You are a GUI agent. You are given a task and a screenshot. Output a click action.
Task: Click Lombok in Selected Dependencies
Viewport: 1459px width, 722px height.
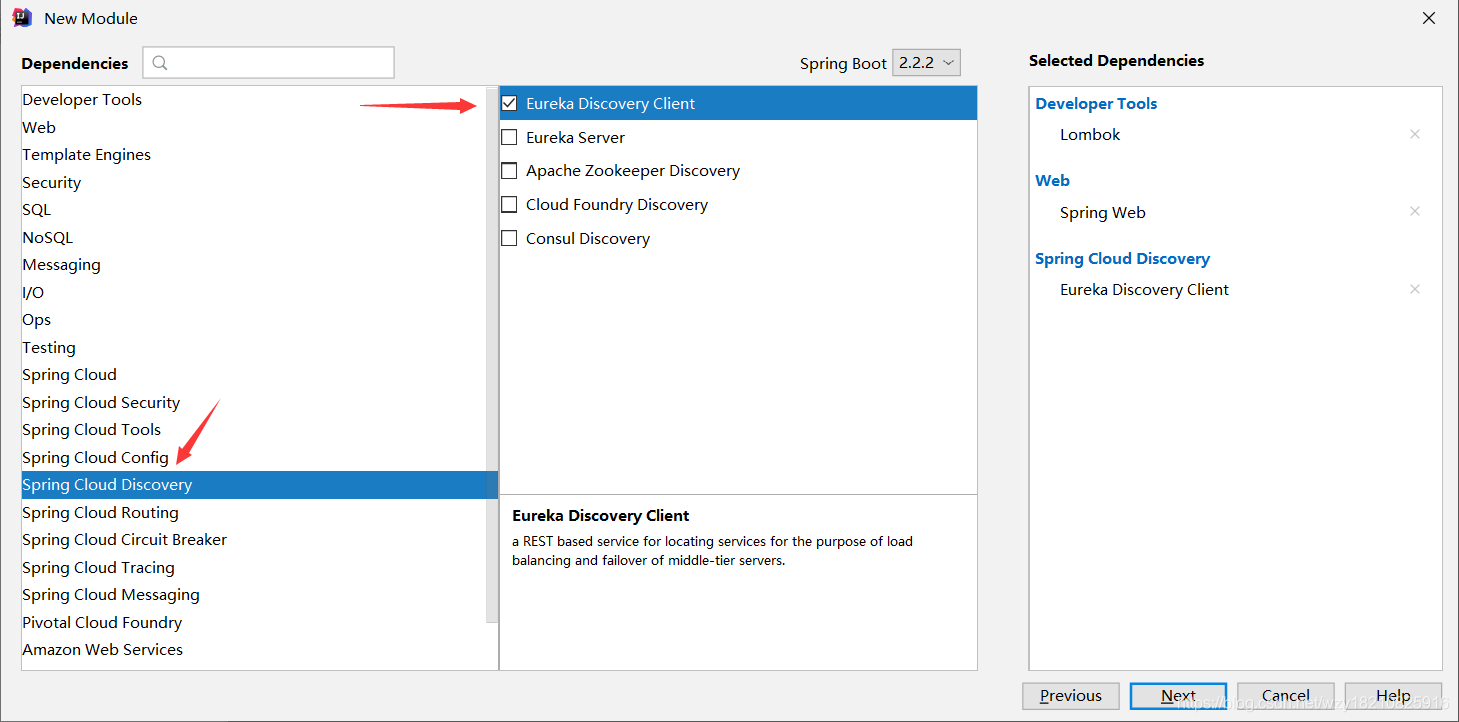coord(1090,134)
